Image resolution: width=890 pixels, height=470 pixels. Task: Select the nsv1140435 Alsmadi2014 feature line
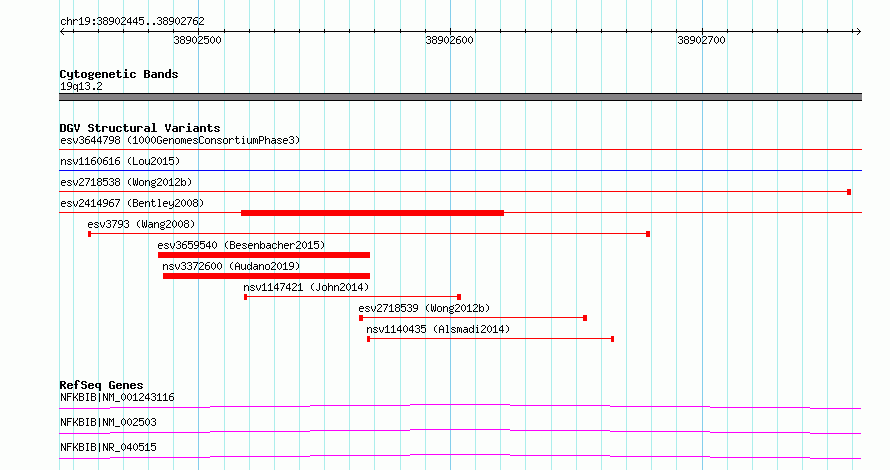(x=490, y=339)
